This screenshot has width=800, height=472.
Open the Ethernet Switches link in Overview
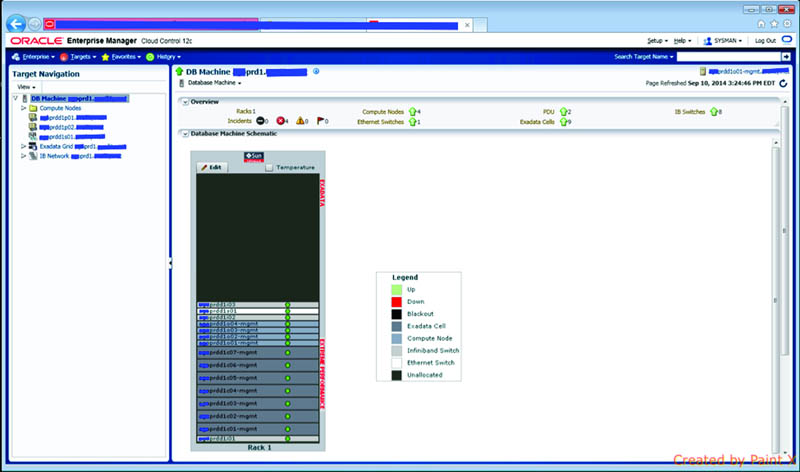[381, 122]
